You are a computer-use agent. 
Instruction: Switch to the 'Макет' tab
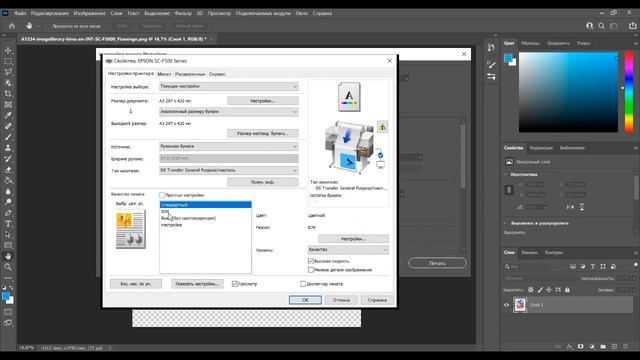(x=164, y=74)
